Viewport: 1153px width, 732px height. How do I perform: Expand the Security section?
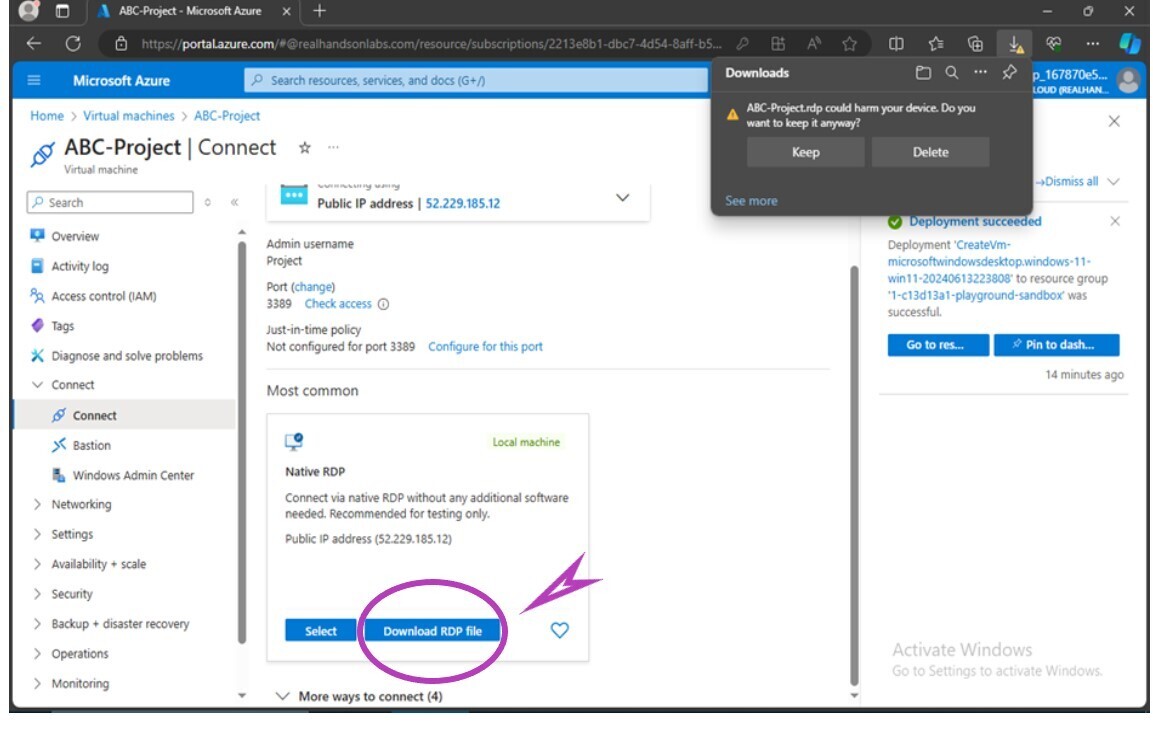[37, 594]
